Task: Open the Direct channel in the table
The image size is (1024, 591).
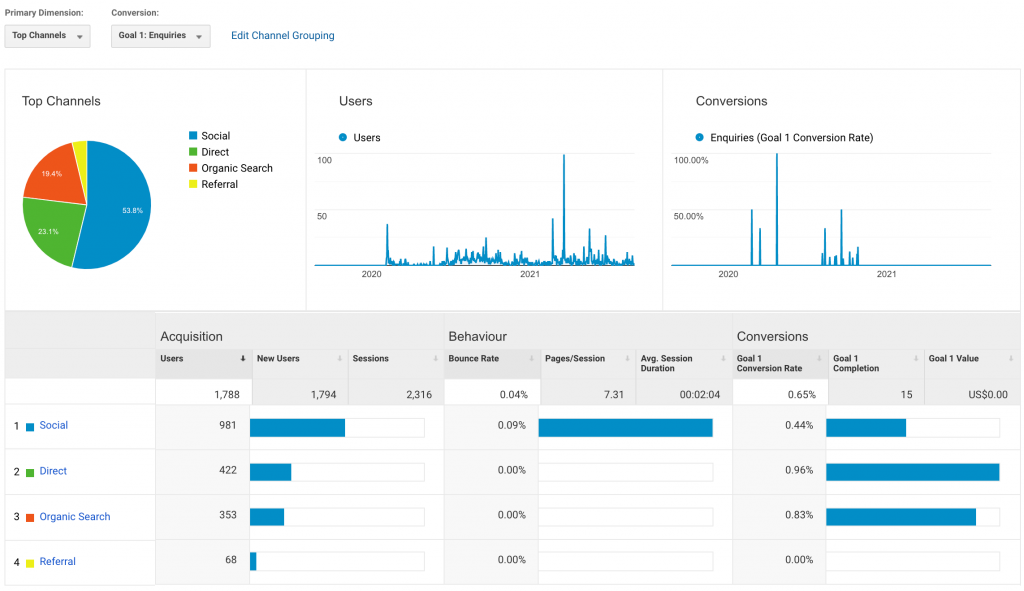Action: [x=53, y=471]
